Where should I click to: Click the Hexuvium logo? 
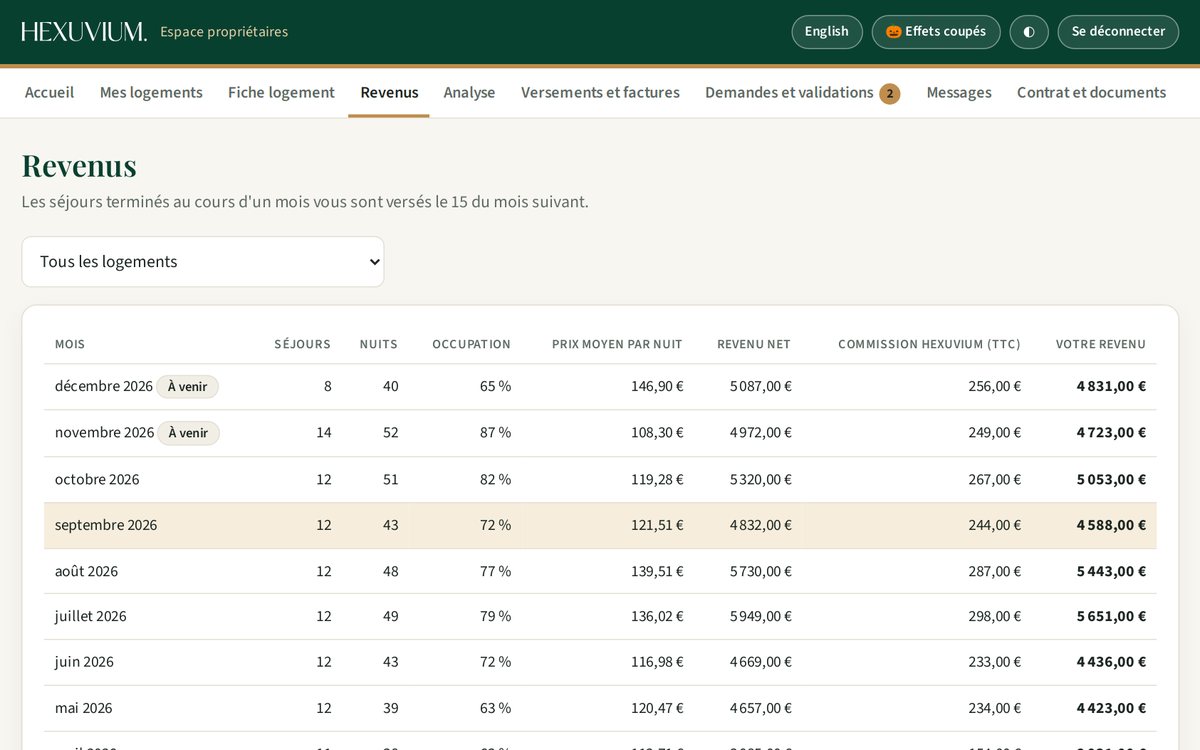click(84, 32)
